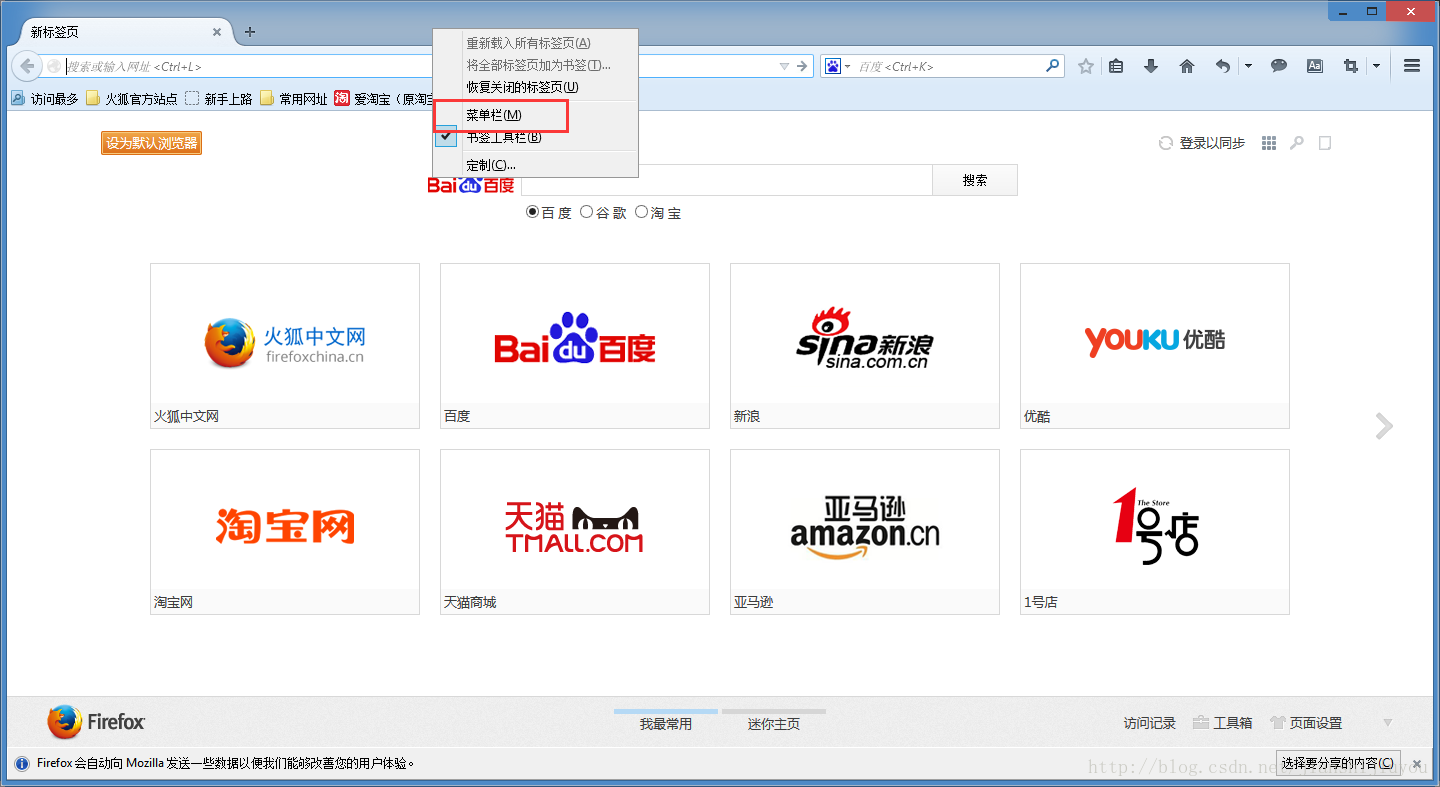Dismiss the Mozilla data notification bar
This screenshot has height=787, width=1440.
[x=1417, y=763]
